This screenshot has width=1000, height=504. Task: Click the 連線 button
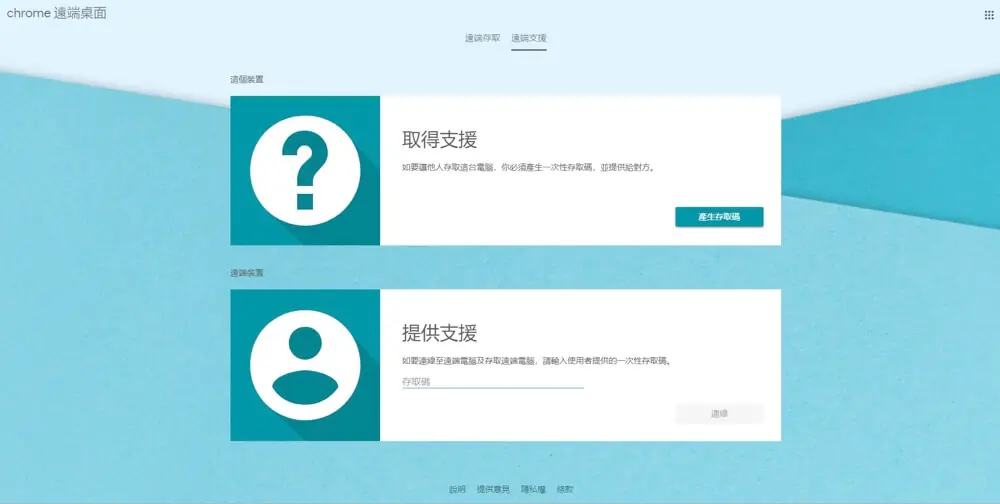719,413
